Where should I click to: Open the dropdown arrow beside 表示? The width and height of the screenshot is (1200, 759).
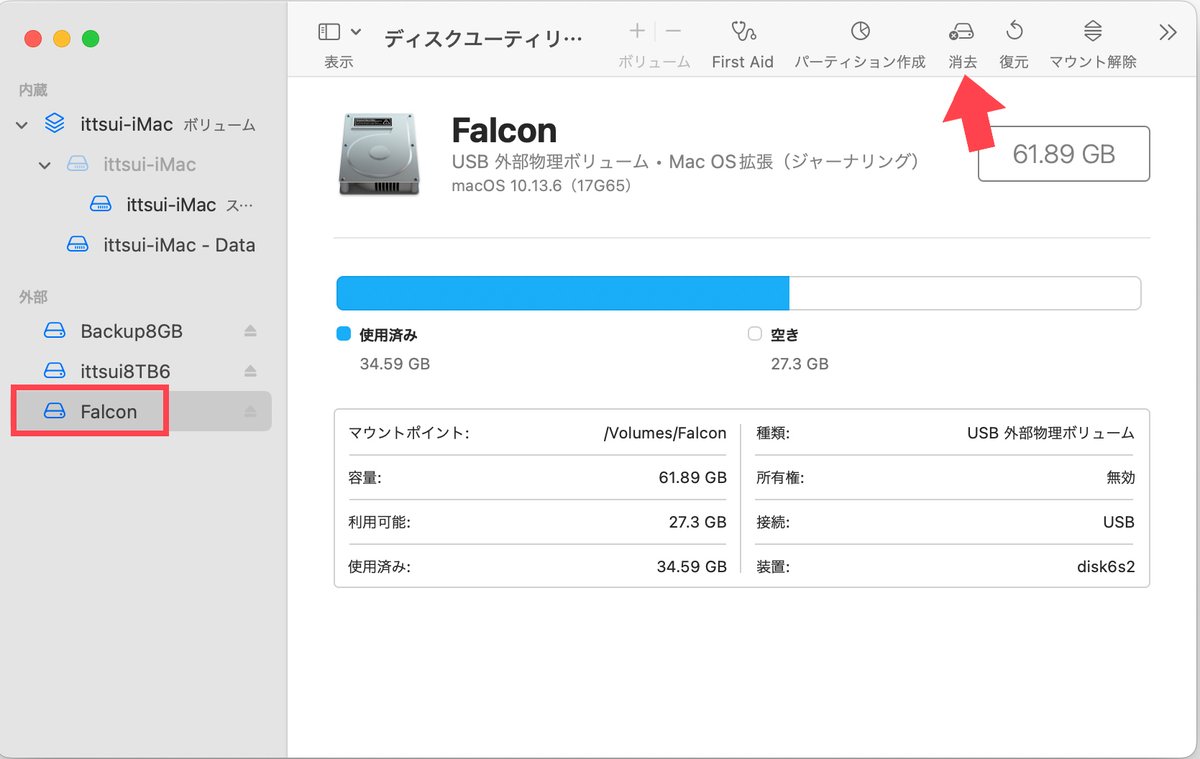click(356, 33)
